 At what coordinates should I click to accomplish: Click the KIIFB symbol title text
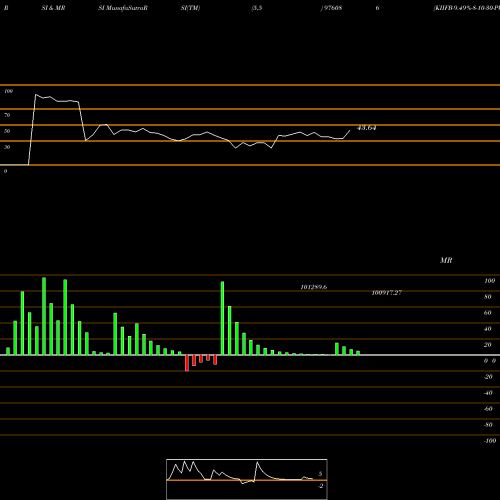(466, 8)
